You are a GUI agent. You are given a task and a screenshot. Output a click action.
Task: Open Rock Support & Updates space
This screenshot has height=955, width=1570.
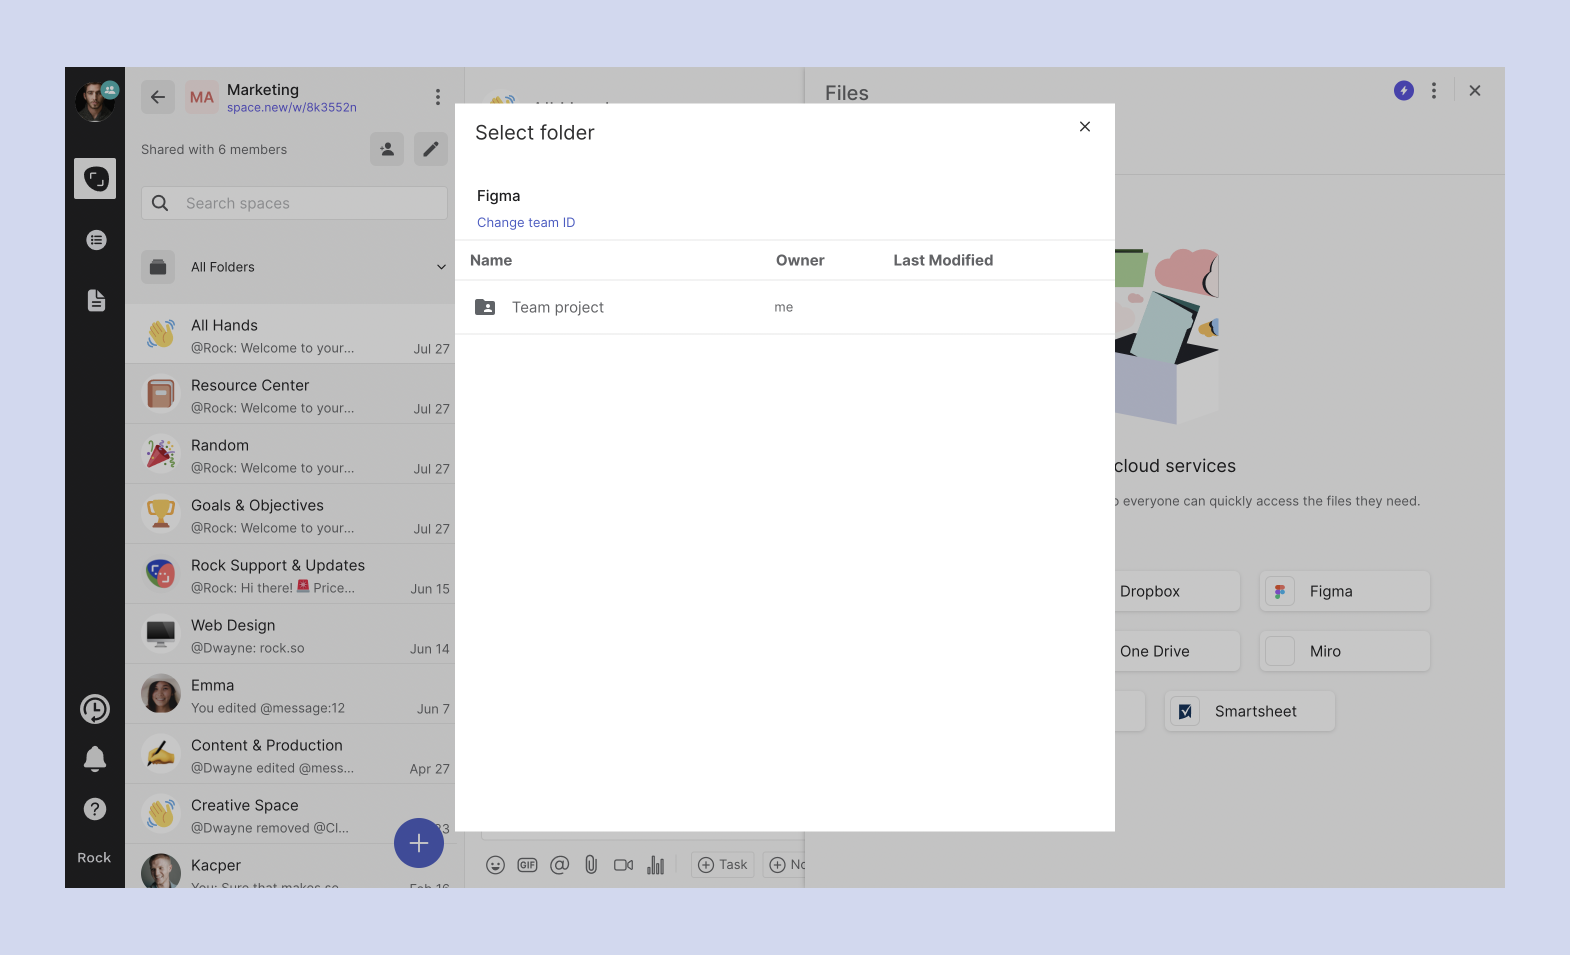(290, 574)
